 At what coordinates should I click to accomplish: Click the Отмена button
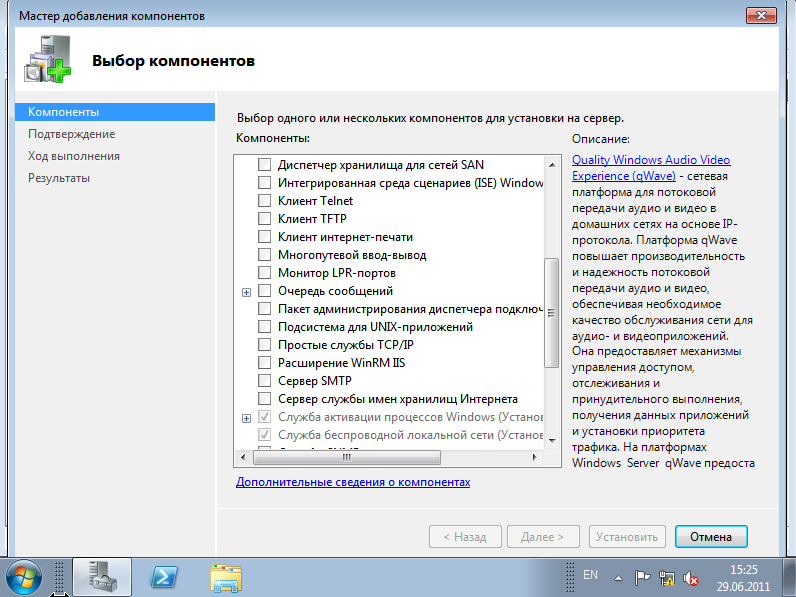(x=711, y=537)
